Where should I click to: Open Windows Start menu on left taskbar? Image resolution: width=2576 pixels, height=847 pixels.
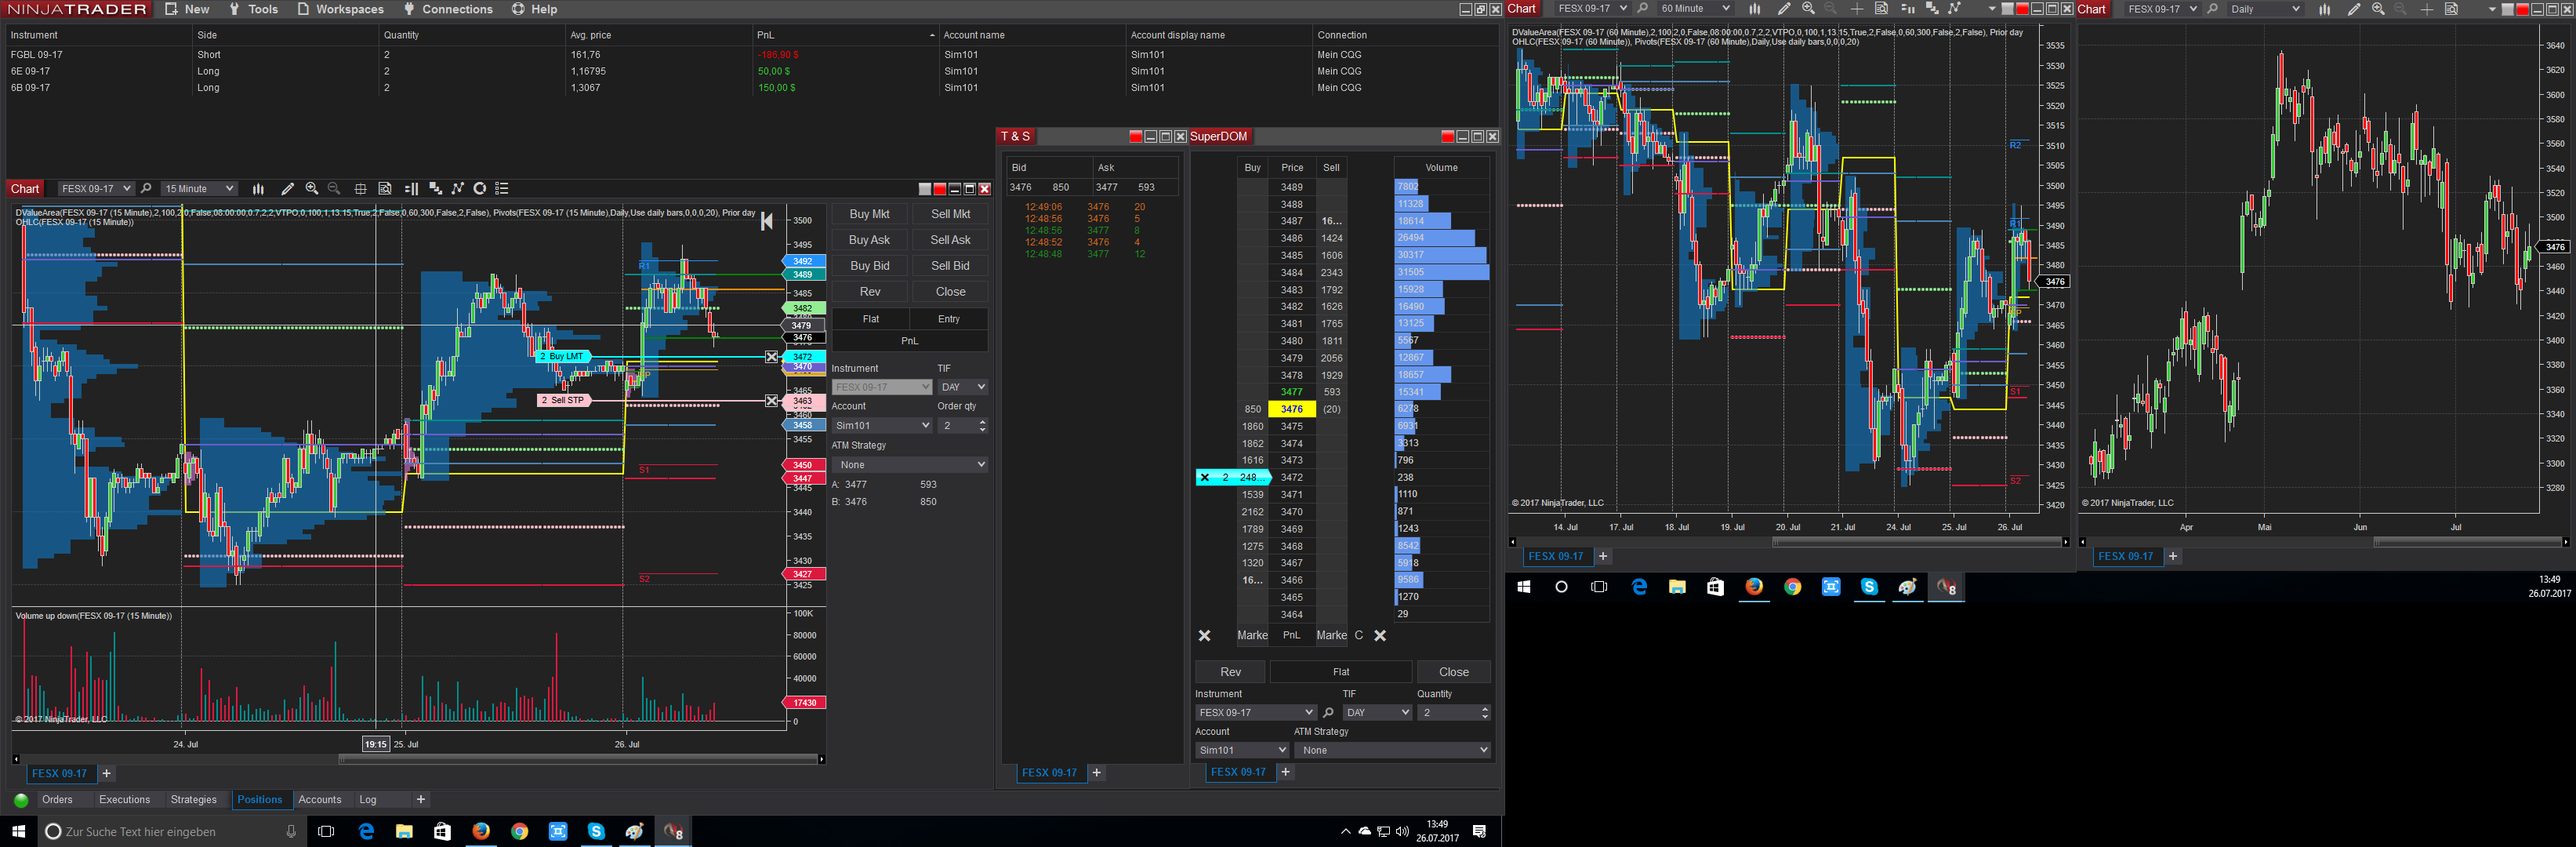[18, 831]
